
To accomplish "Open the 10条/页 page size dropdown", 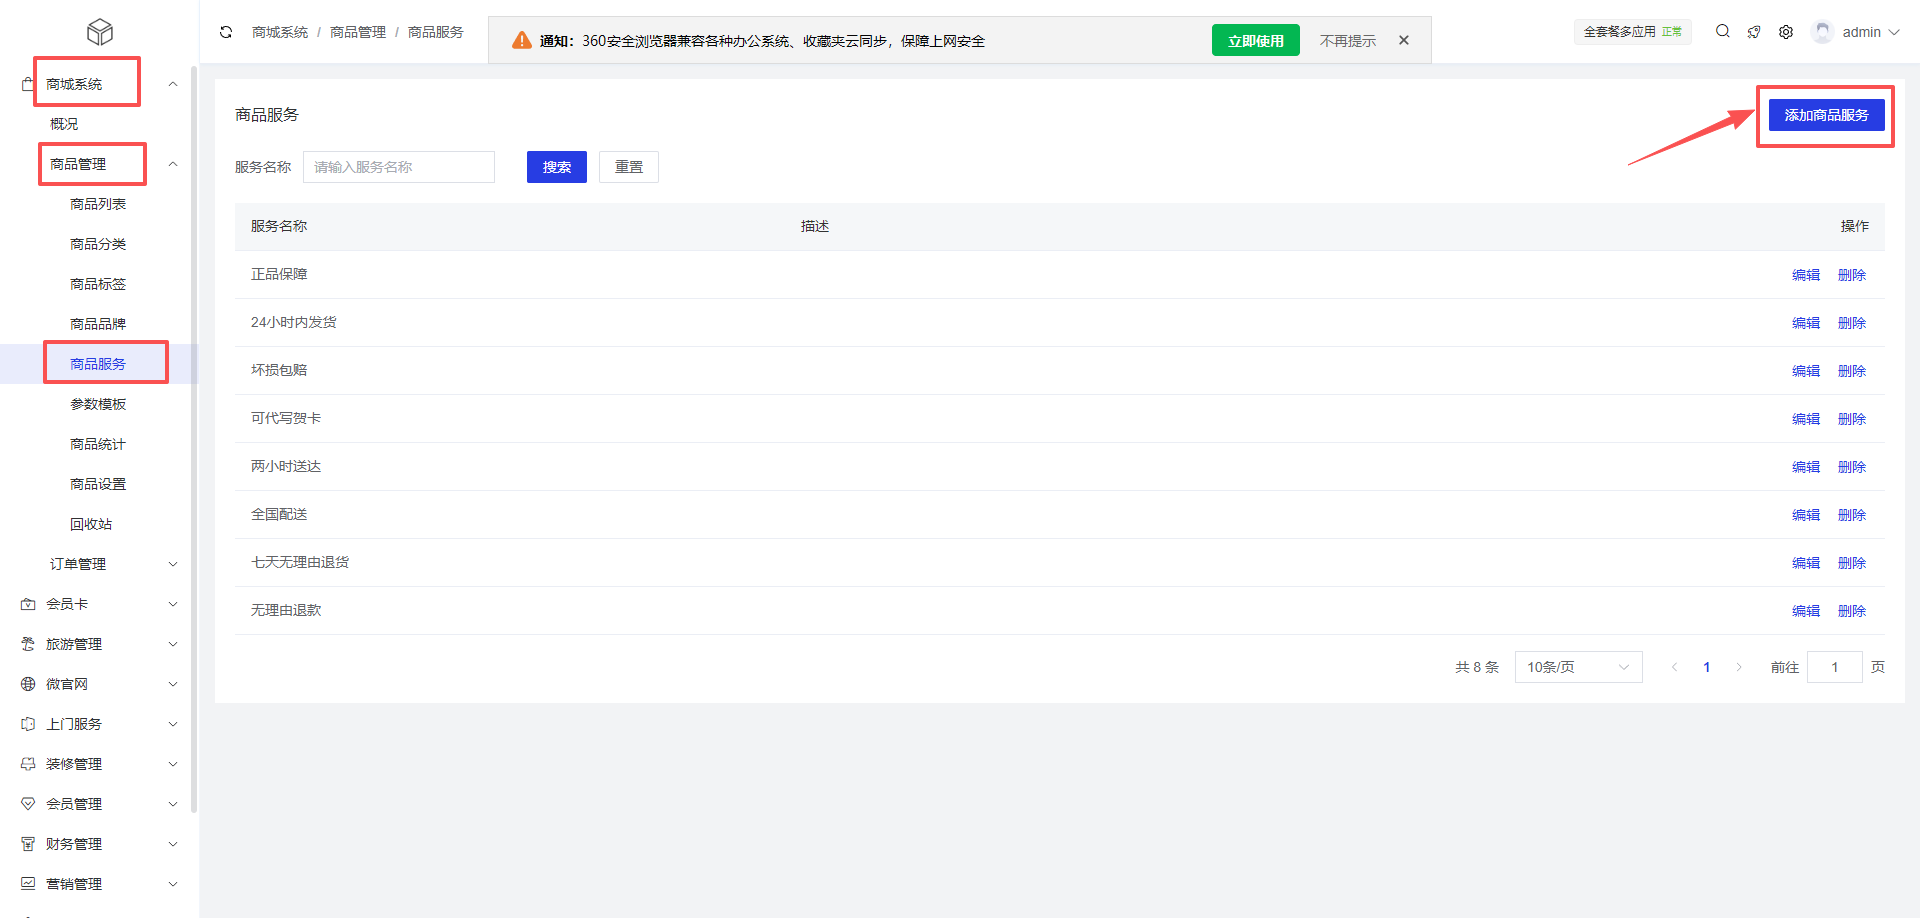I will click(1578, 667).
